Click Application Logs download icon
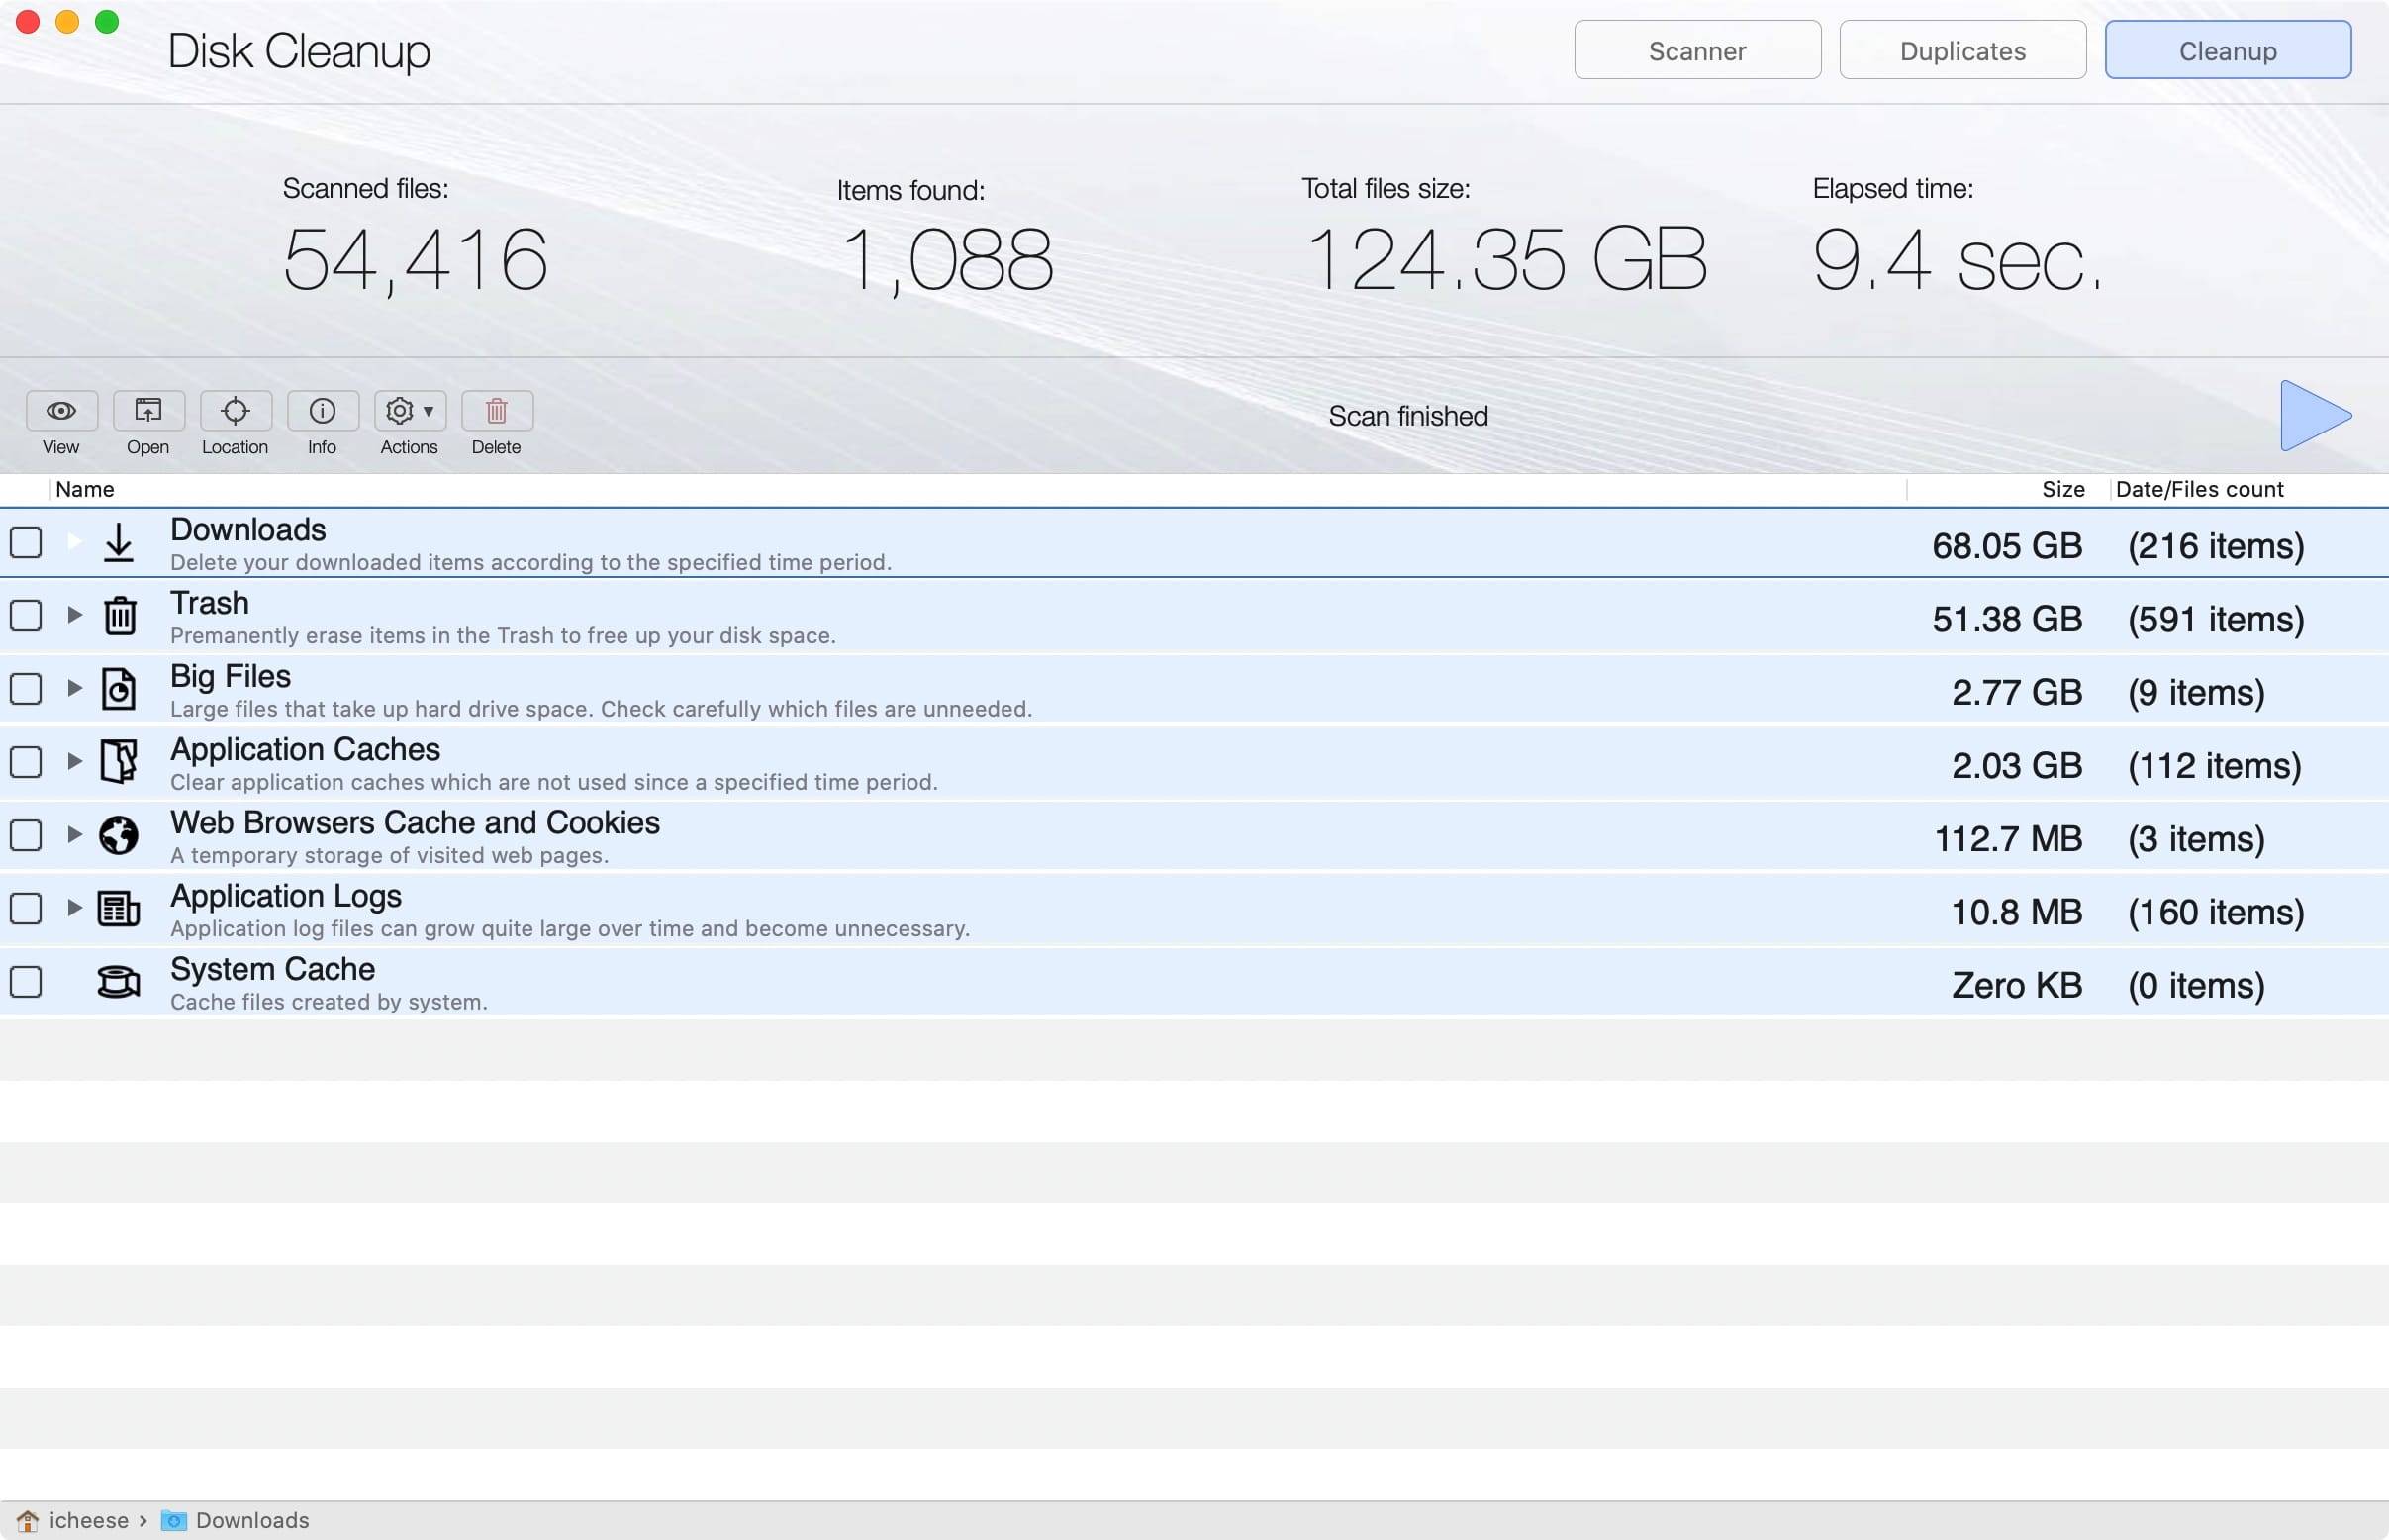The image size is (2389, 1540). (117, 908)
